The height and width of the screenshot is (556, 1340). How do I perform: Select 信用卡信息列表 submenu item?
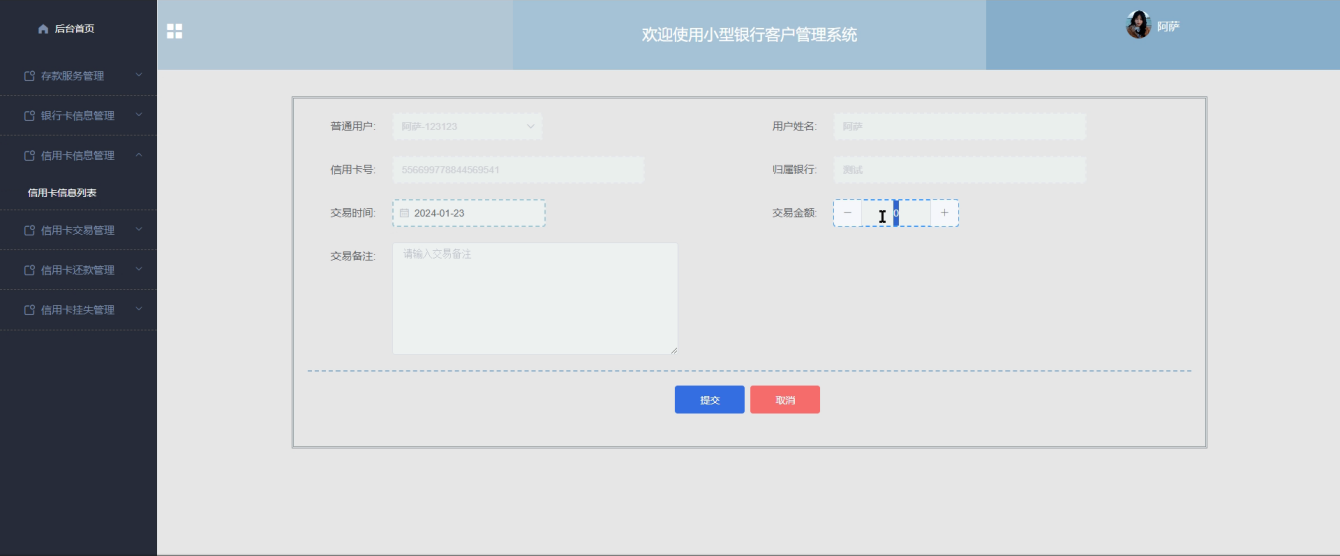coord(62,193)
